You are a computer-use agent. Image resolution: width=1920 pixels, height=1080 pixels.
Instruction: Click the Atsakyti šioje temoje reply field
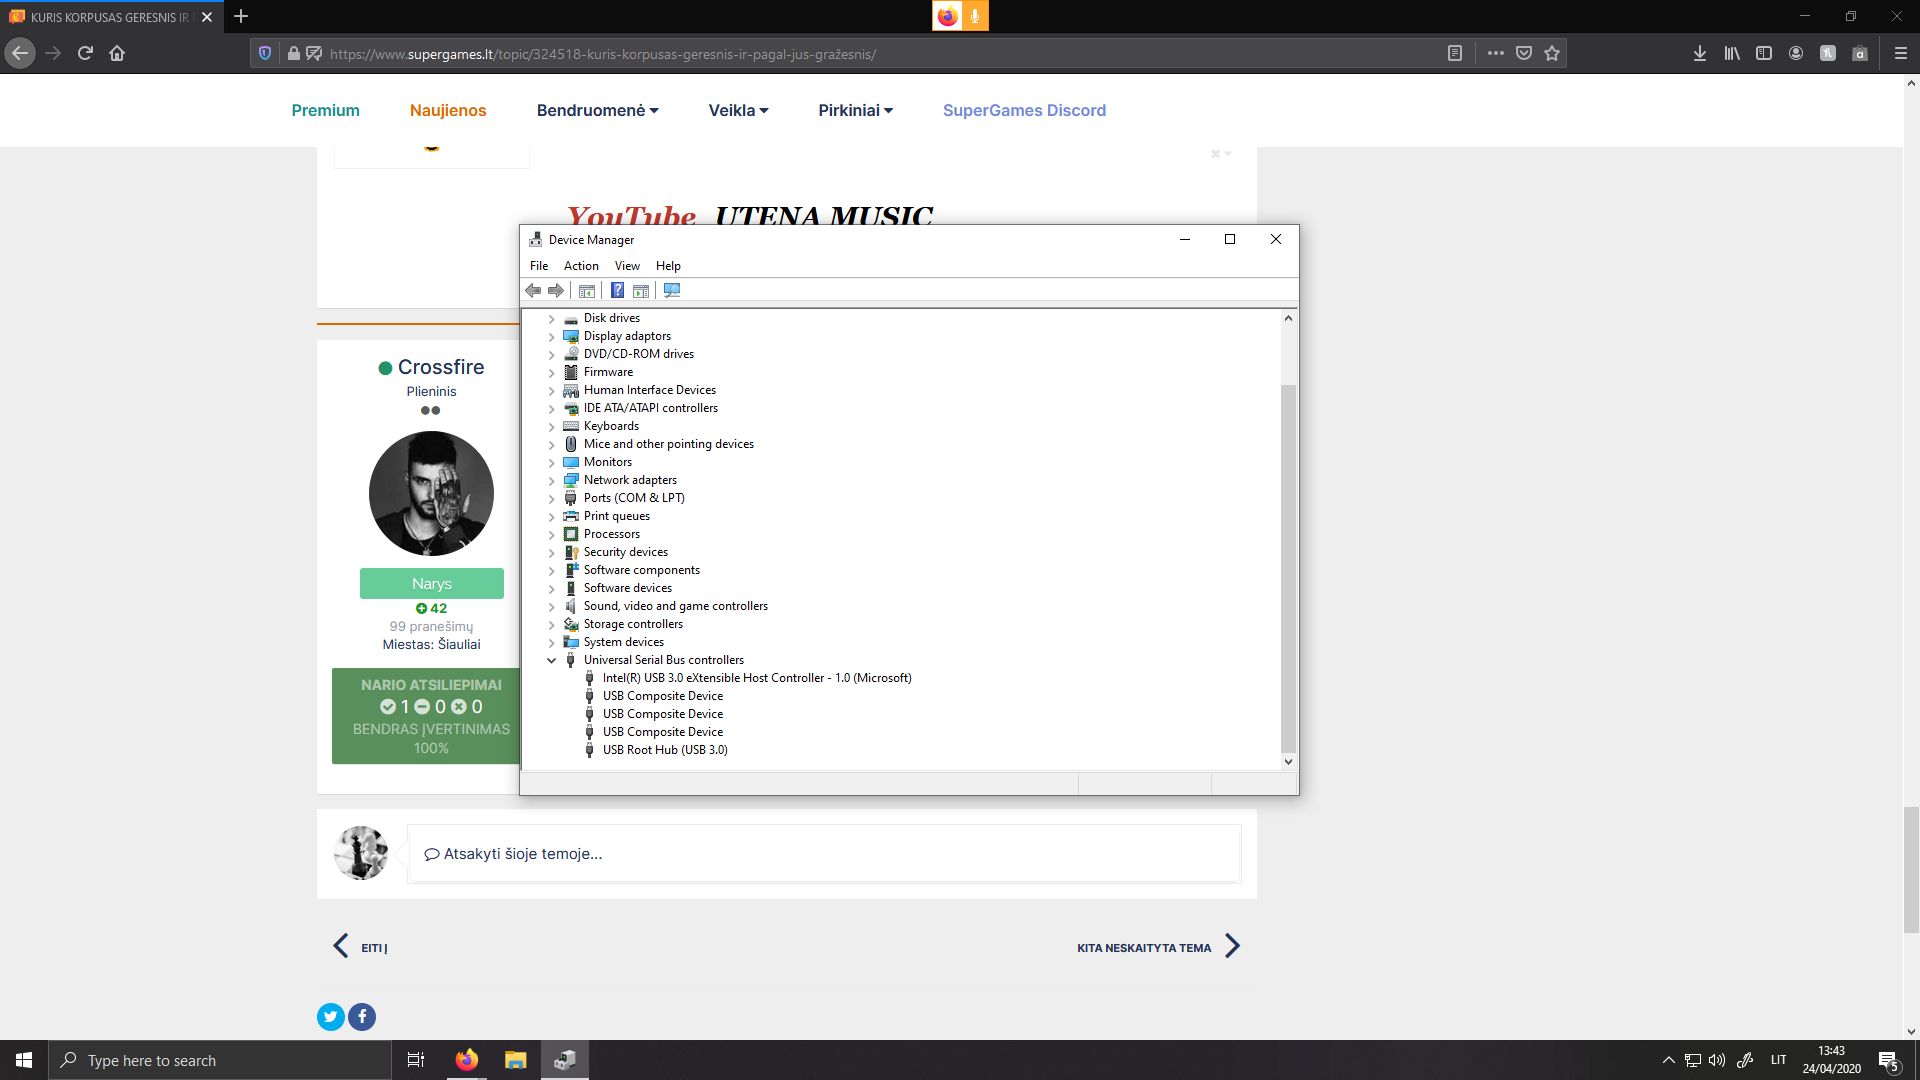click(824, 854)
